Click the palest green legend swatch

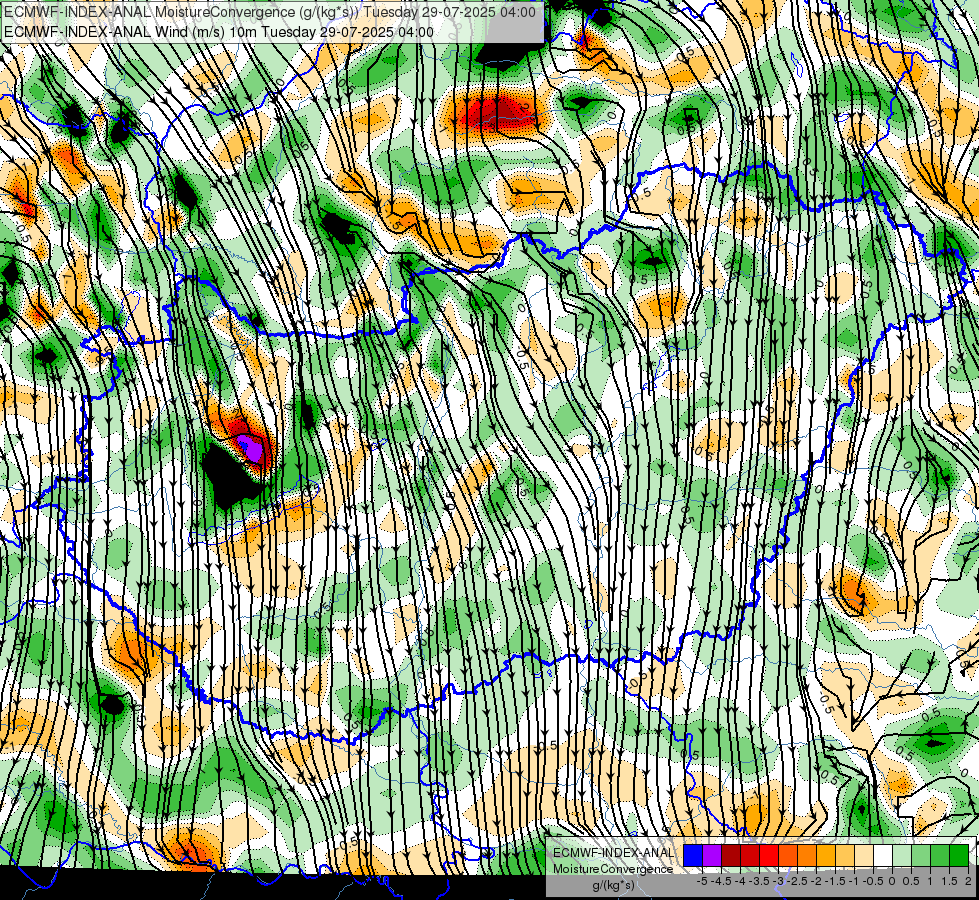pos(902,855)
